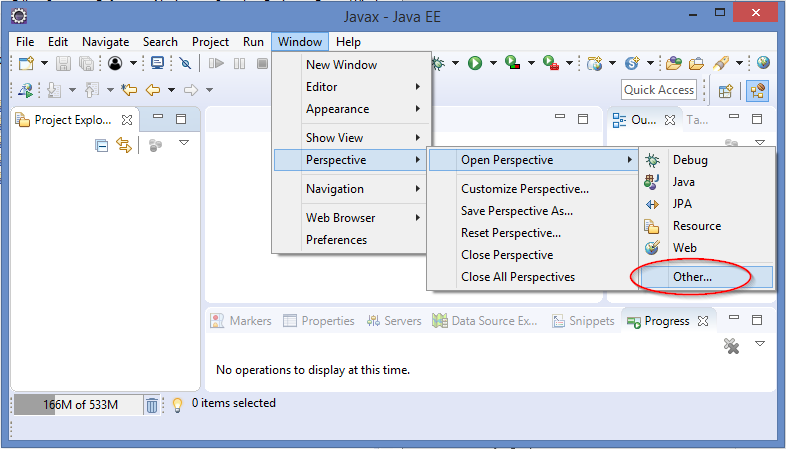Select Debug perspective from submenu
Screen dimensions: 786x449
(689, 160)
